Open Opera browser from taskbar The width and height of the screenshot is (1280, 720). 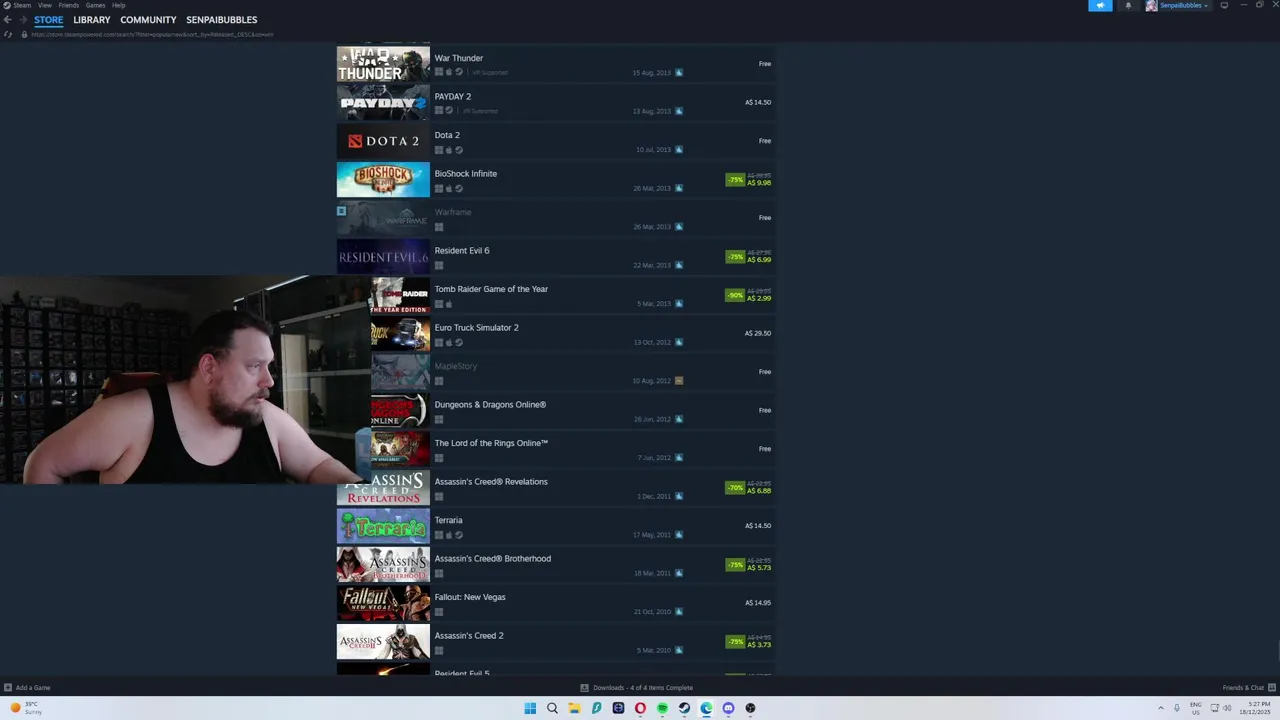pos(640,708)
